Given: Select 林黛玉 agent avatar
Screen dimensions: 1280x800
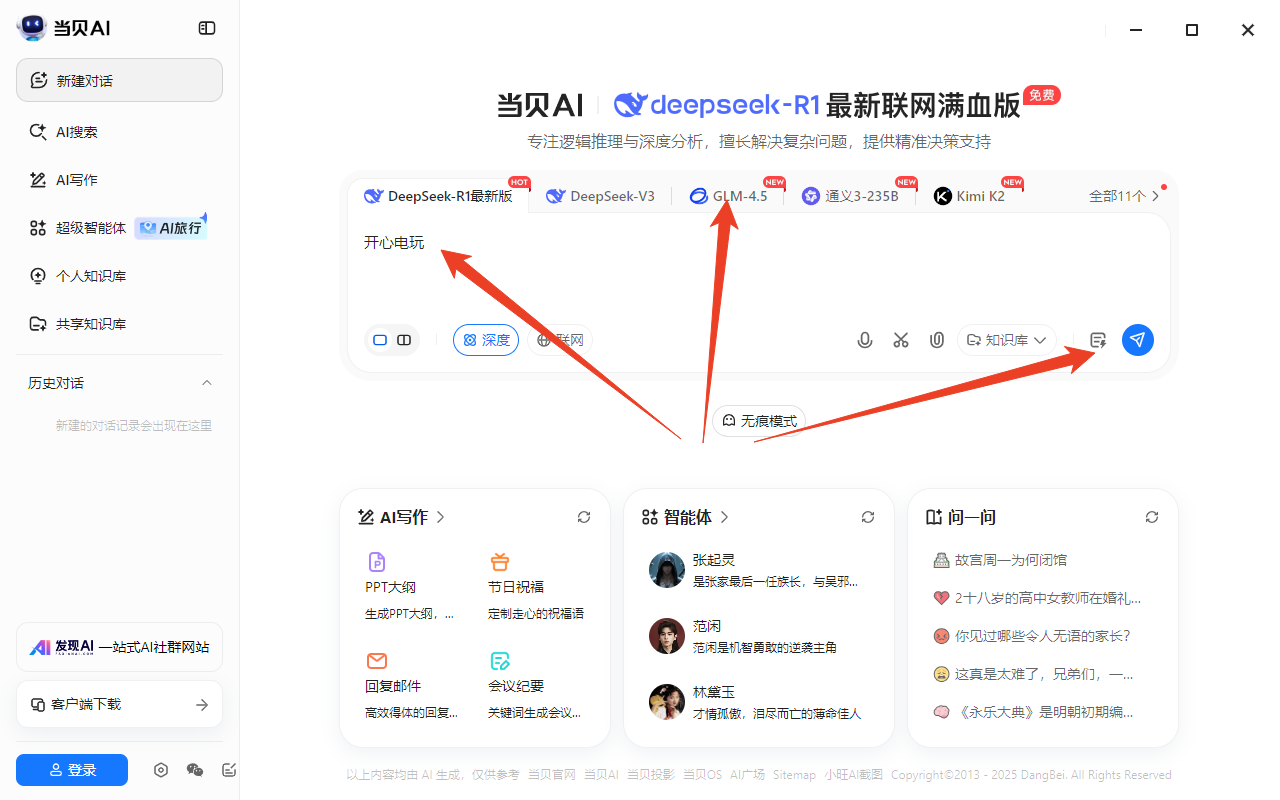Looking at the screenshot, I should (x=666, y=702).
